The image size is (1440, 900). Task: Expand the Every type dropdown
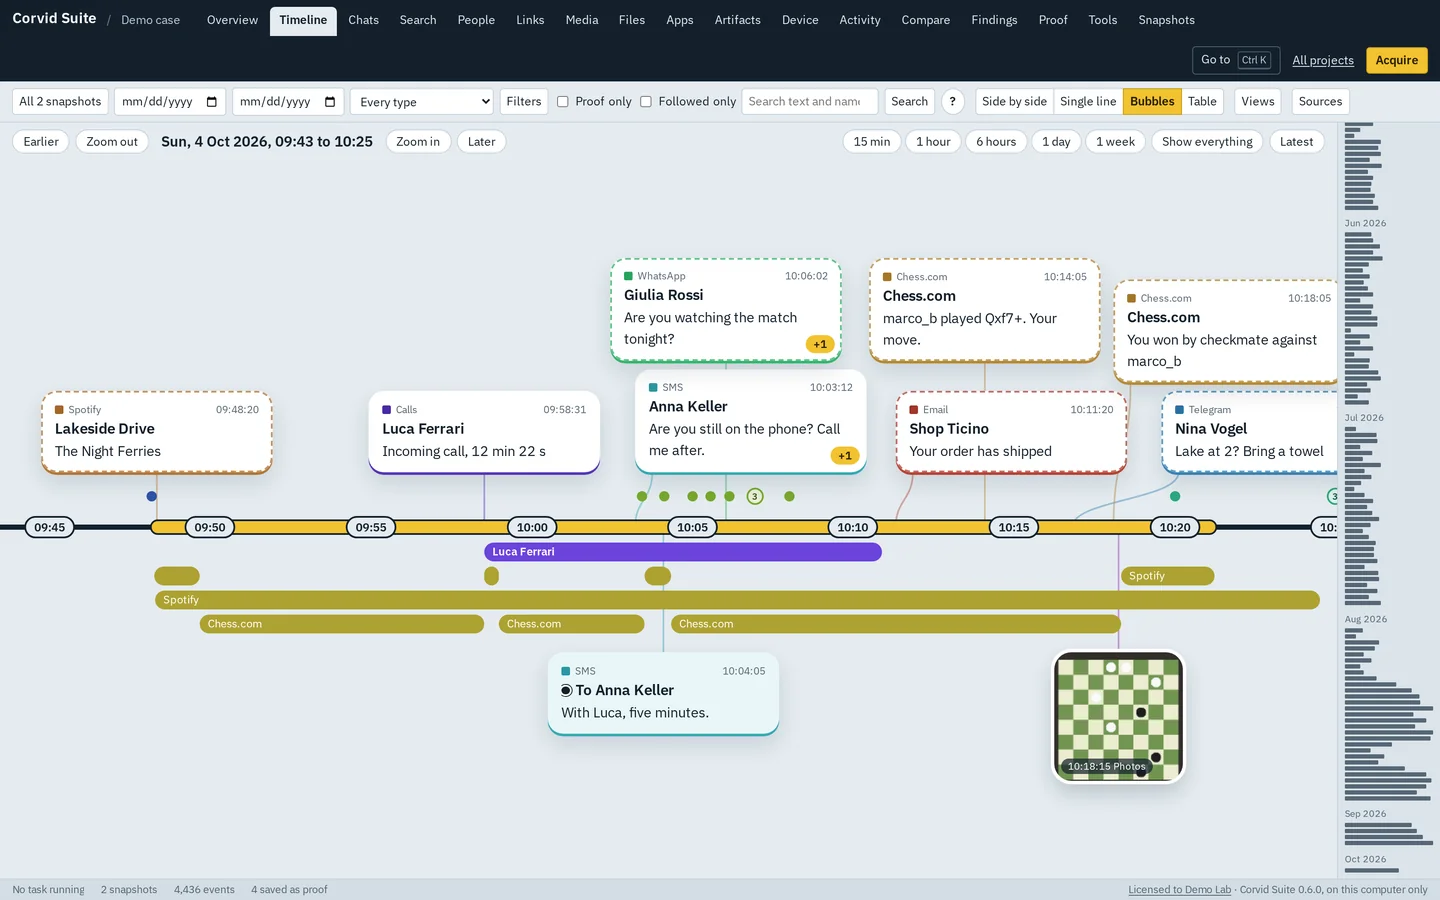pyautogui.click(x=422, y=102)
